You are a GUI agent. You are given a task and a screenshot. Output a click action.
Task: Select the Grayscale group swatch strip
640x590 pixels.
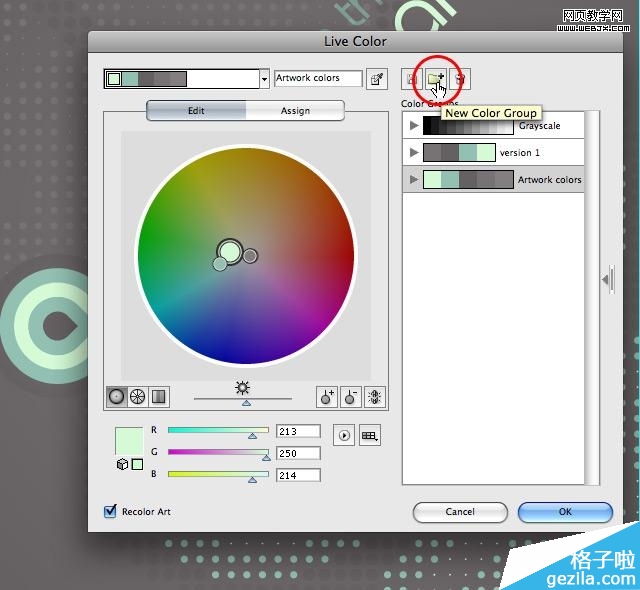468,125
